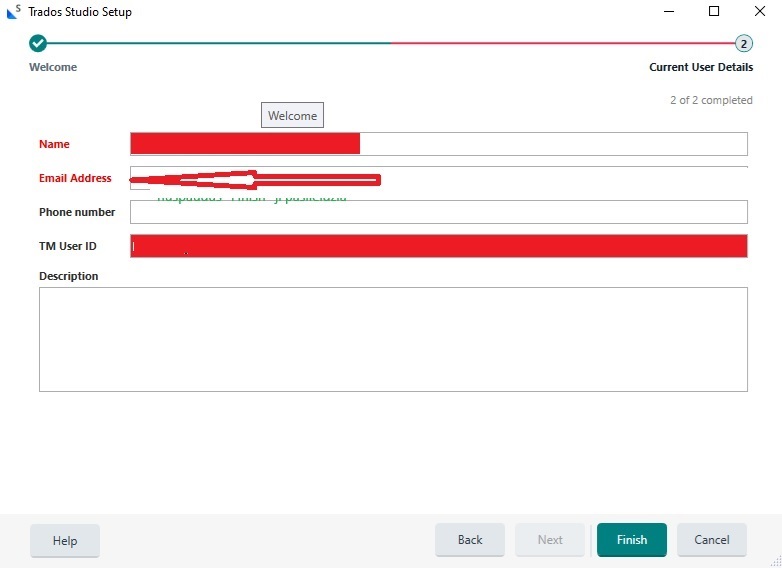
Task: Cancel the Trados Studio setup
Action: [x=712, y=540]
